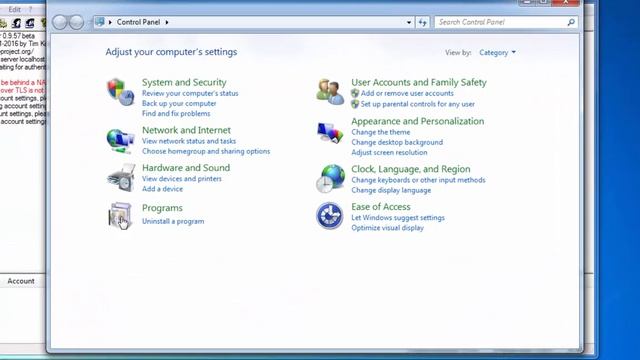Image resolution: width=640 pixels, height=360 pixels.
Task: Open Appearance and Personalization heading
Action: coord(418,121)
